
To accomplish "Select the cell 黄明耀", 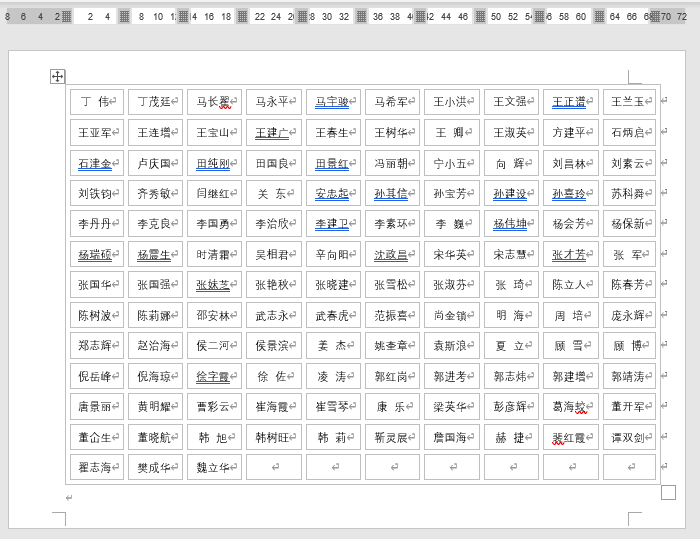I will click(155, 406).
